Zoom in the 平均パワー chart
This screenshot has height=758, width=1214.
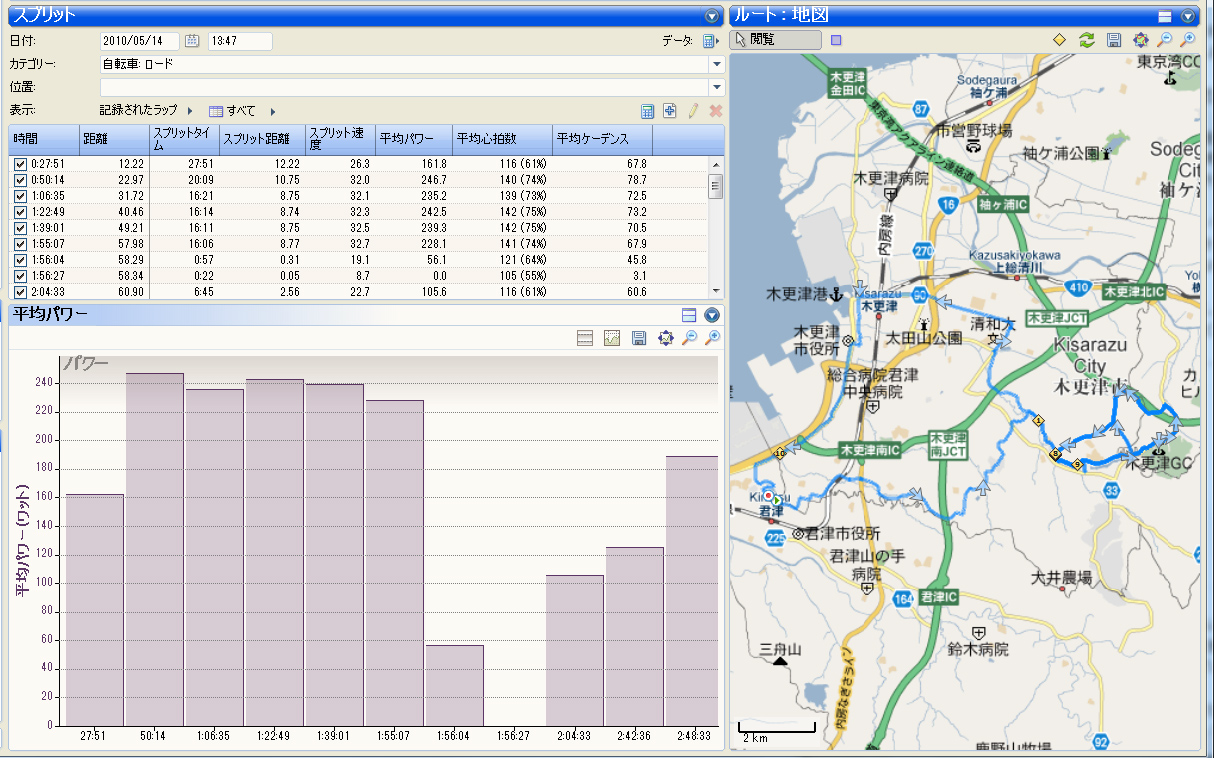pyautogui.click(x=713, y=339)
